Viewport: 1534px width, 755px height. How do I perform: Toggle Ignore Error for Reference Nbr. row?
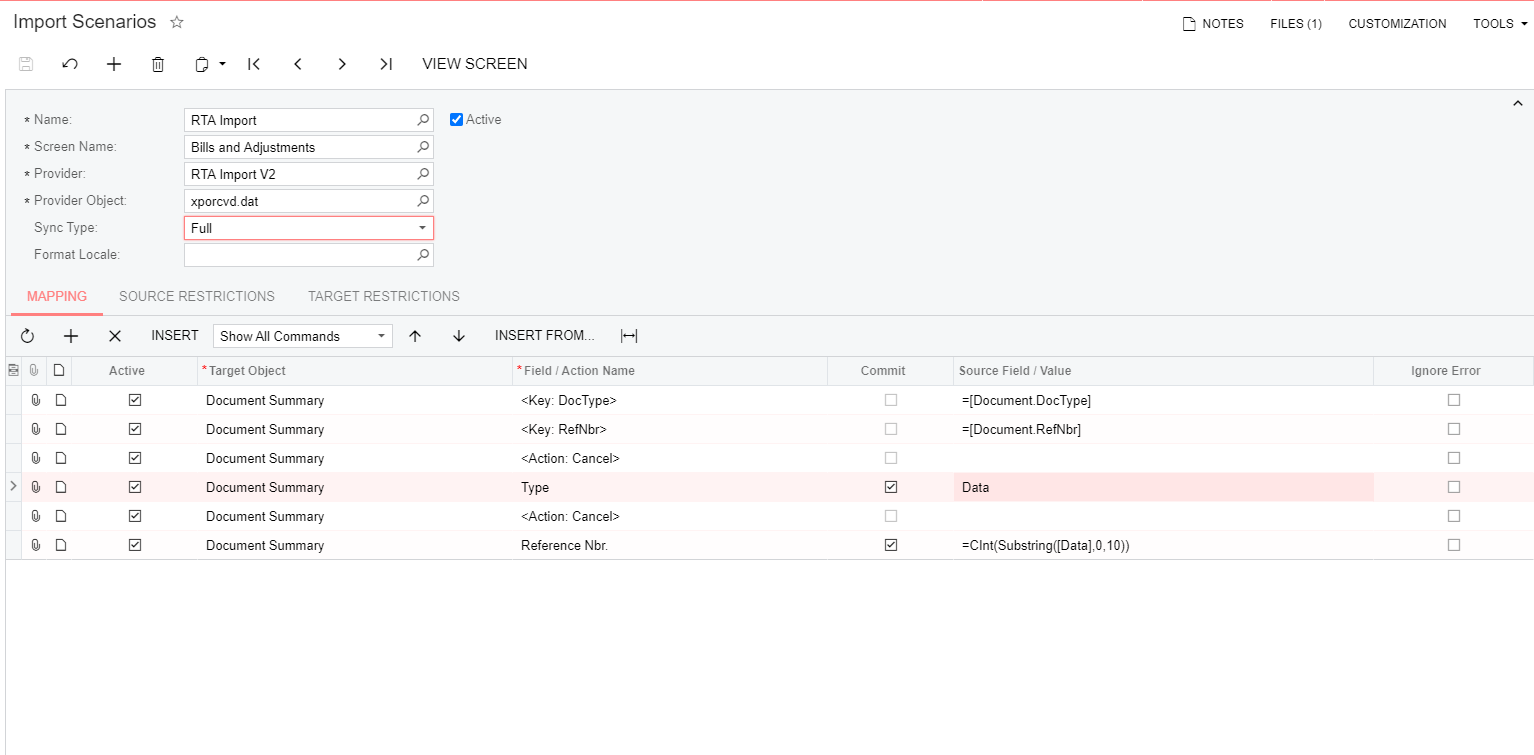click(x=1453, y=545)
